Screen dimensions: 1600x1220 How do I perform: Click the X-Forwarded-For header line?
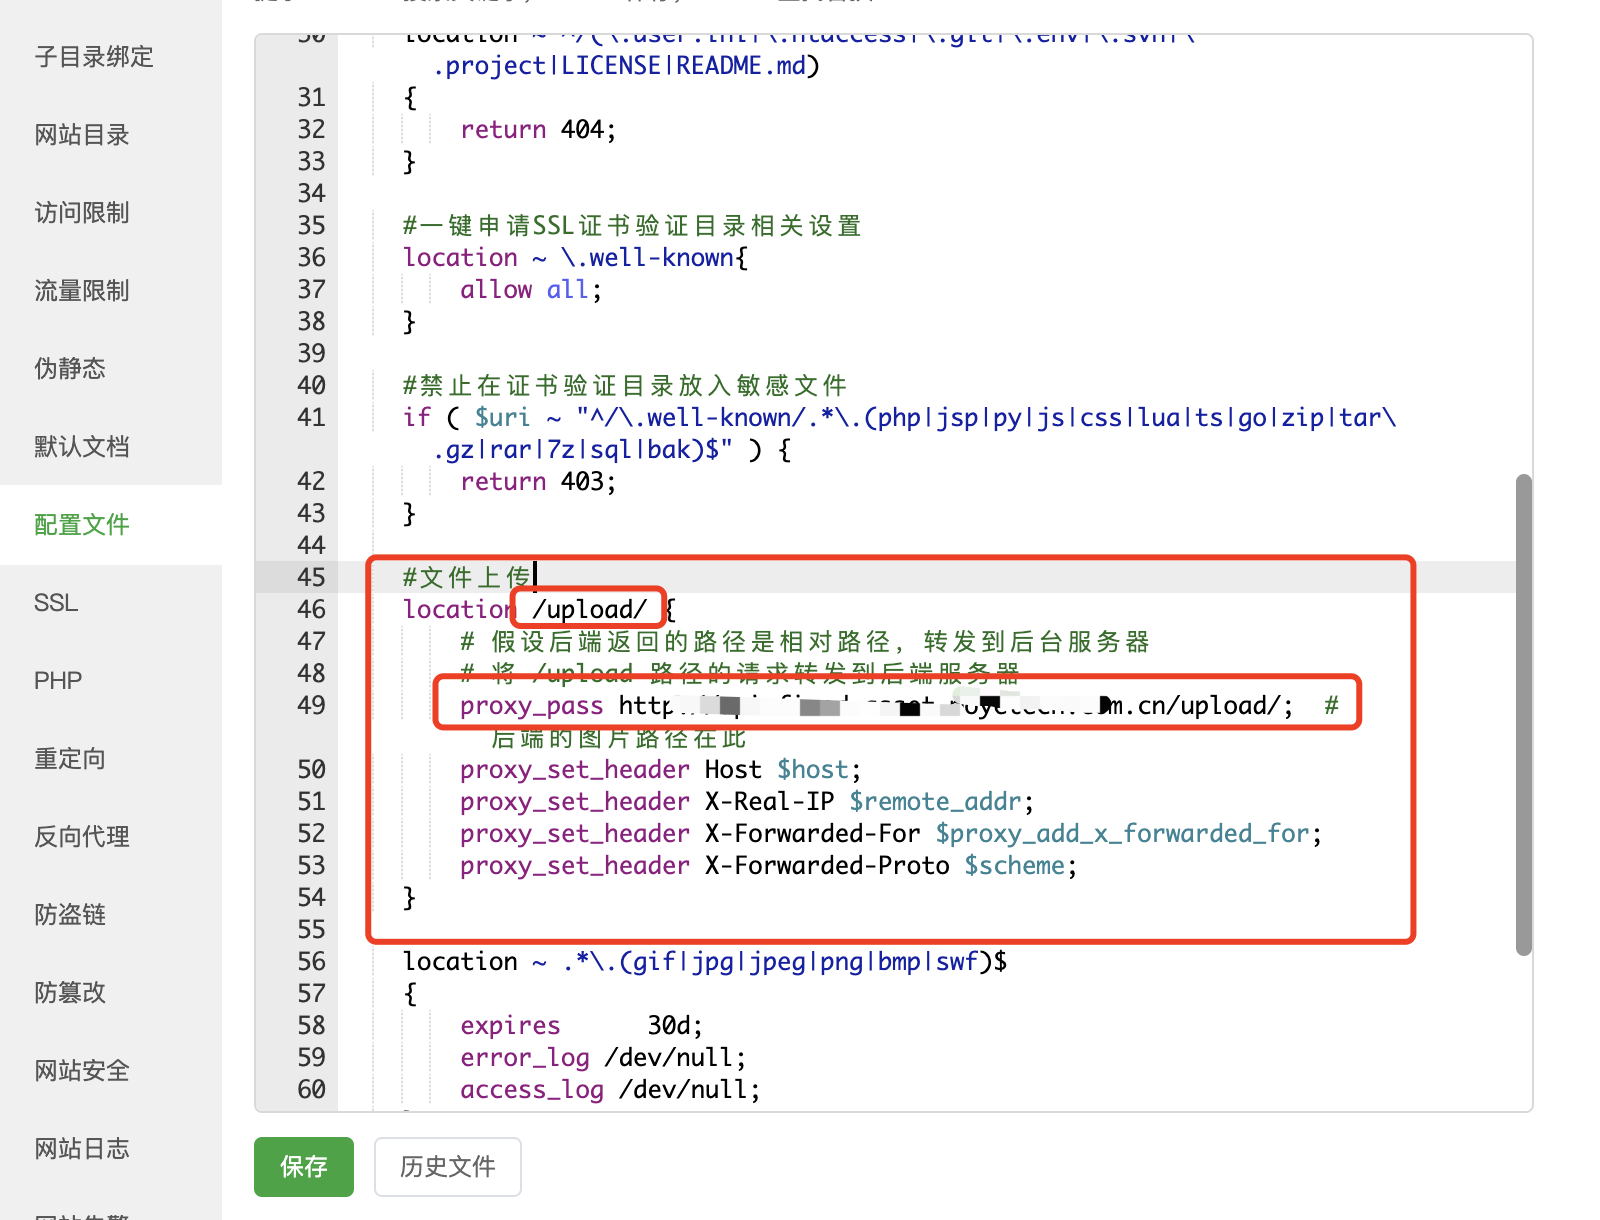[891, 834]
